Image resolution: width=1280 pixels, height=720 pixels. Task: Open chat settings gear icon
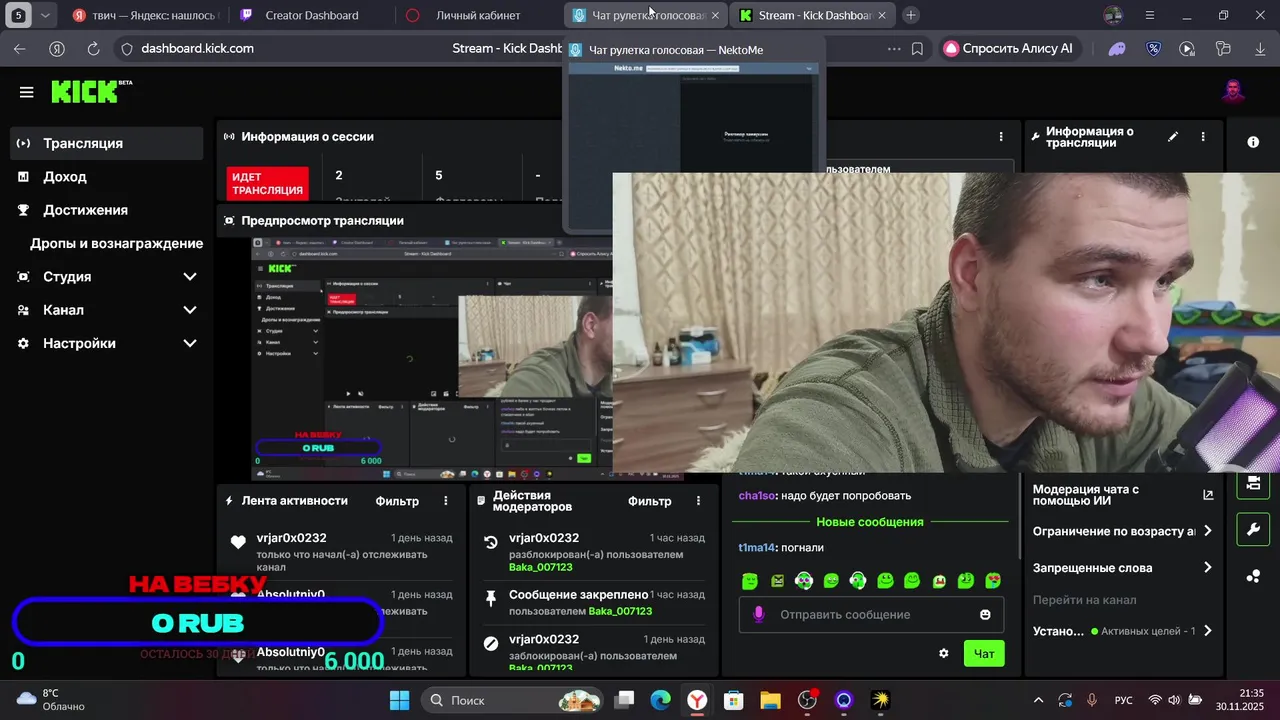(943, 653)
